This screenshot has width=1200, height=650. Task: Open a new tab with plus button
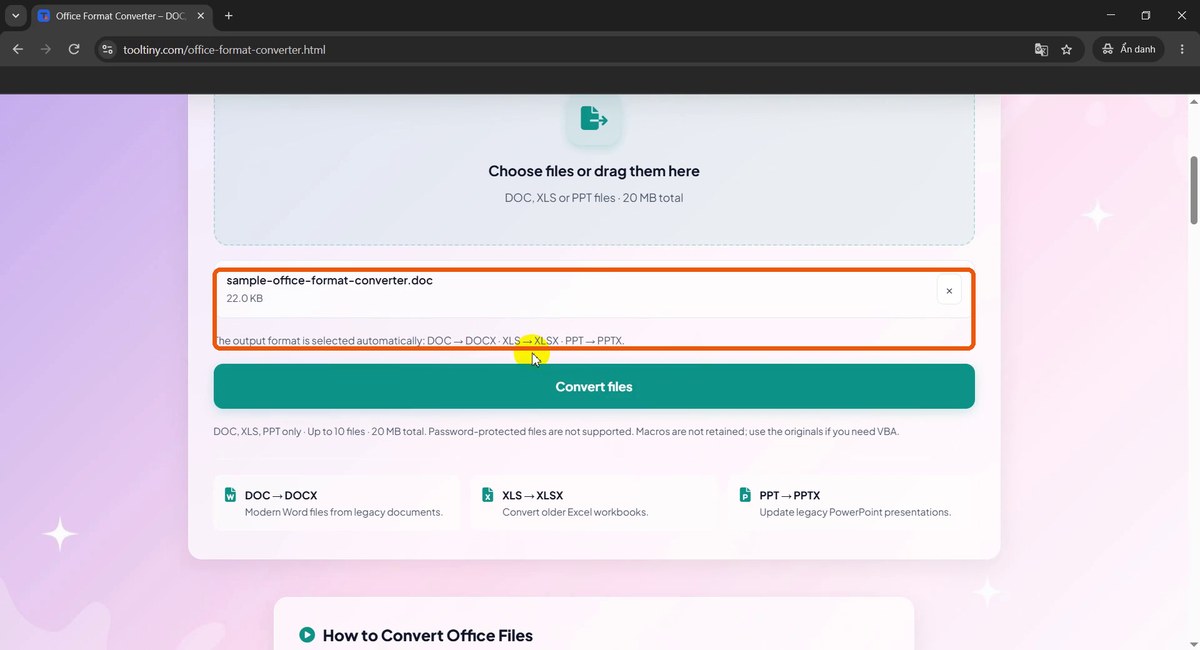(x=228, y=16)
